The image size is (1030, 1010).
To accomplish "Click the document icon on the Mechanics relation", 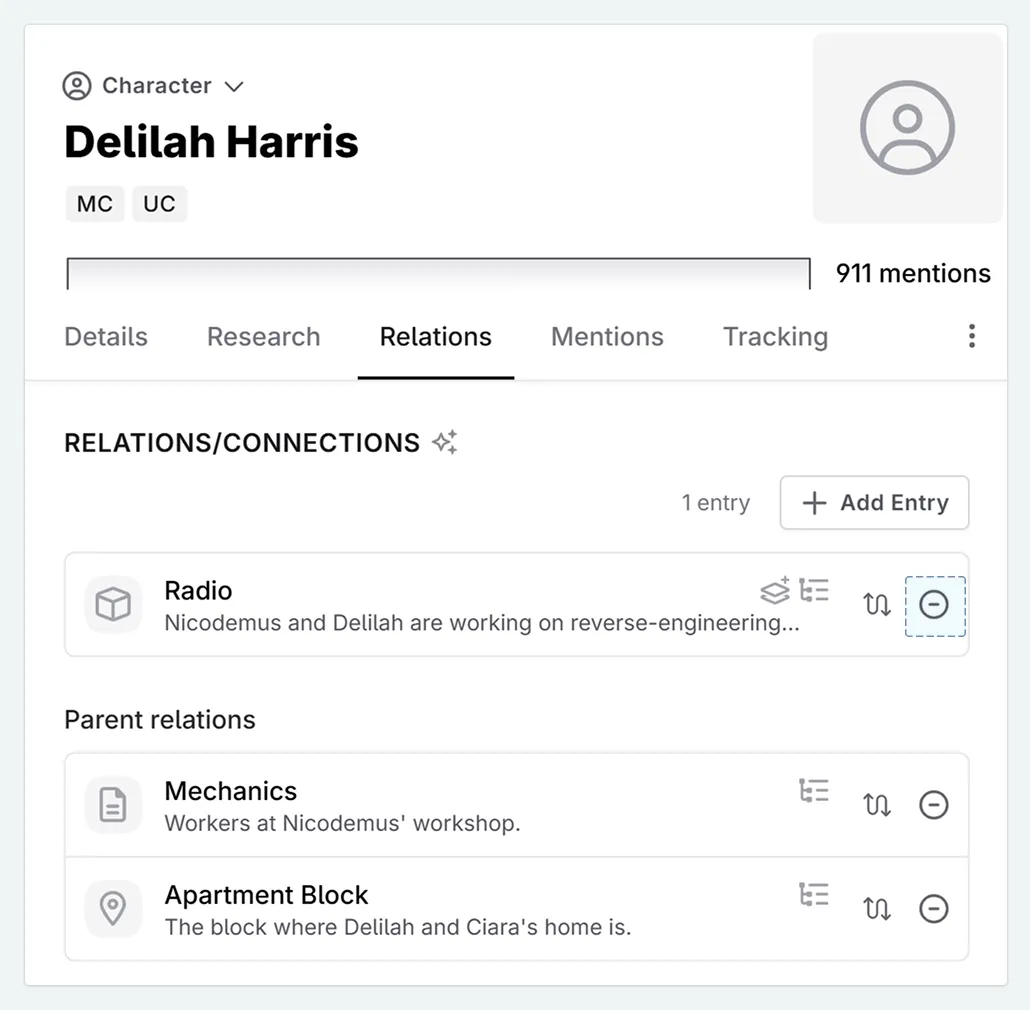I will click(x=113, y=804).
